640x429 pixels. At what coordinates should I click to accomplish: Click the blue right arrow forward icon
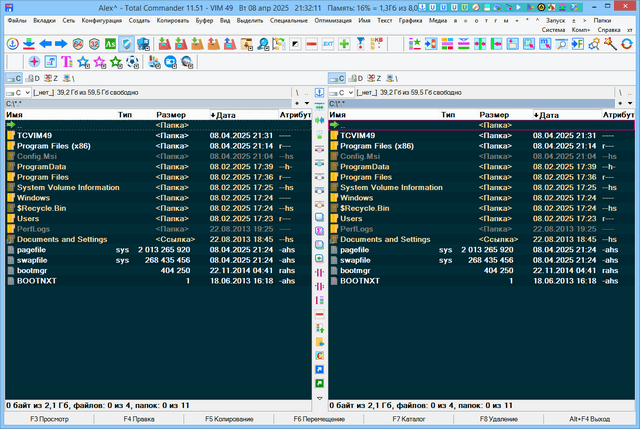point(62,44)
